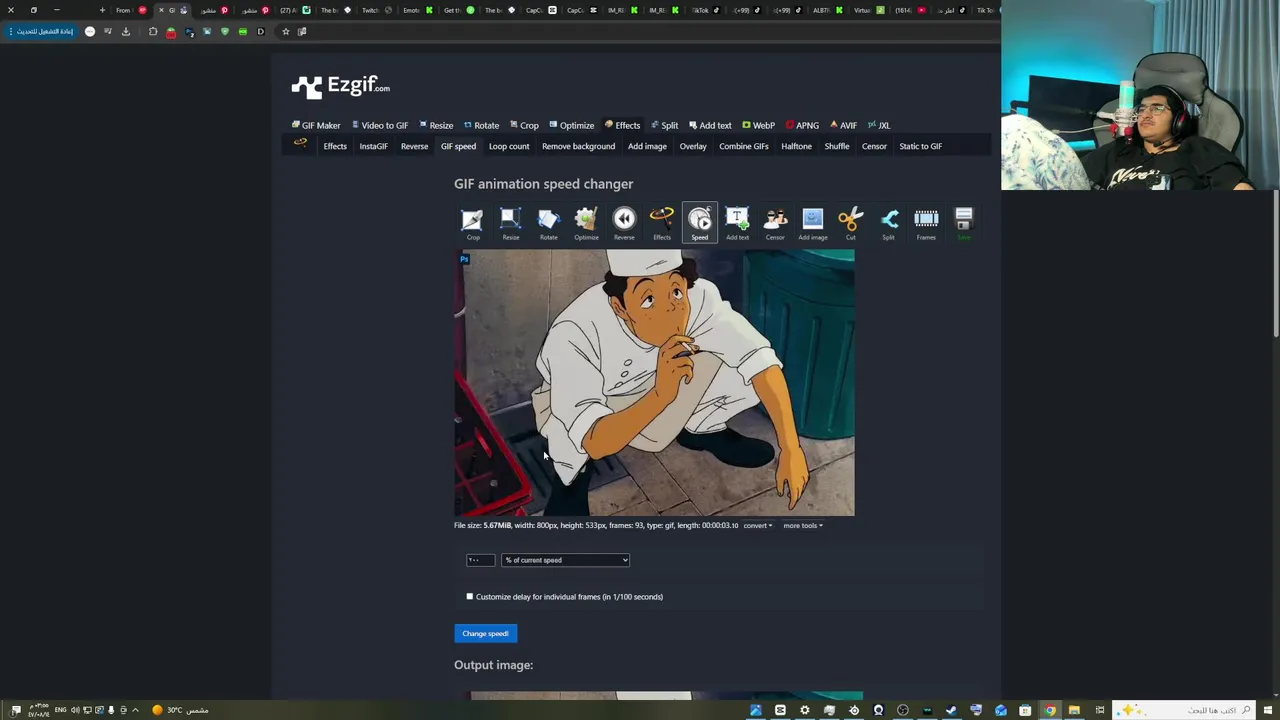Click the orange spinning icon in submenu
1280x720 pixels.
click(300, 145)
